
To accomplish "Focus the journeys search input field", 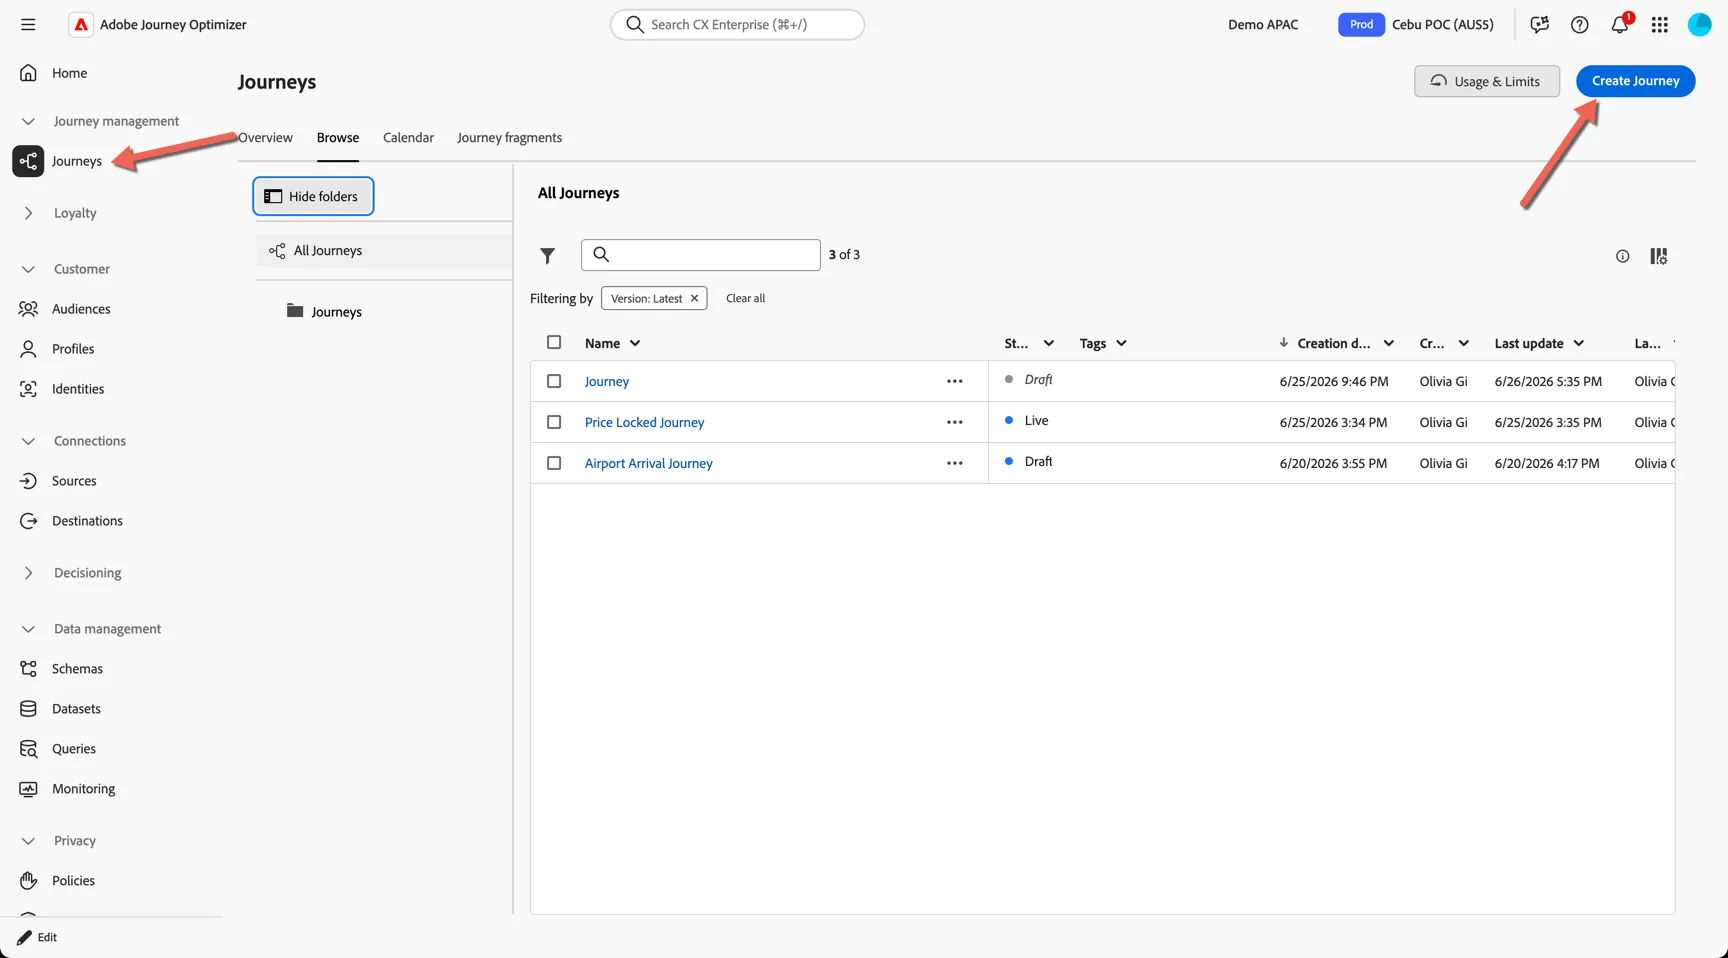I will (701, 255).
